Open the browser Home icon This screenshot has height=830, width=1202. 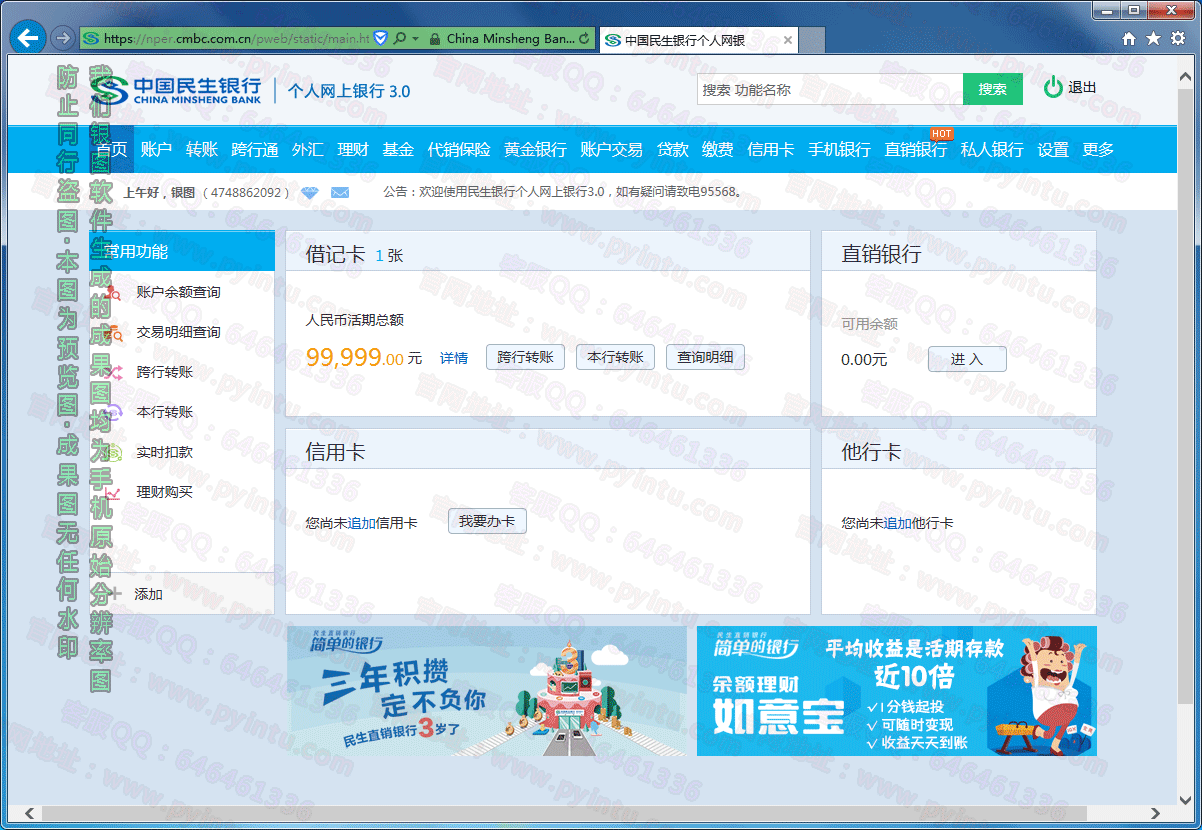click(1129, 38)
